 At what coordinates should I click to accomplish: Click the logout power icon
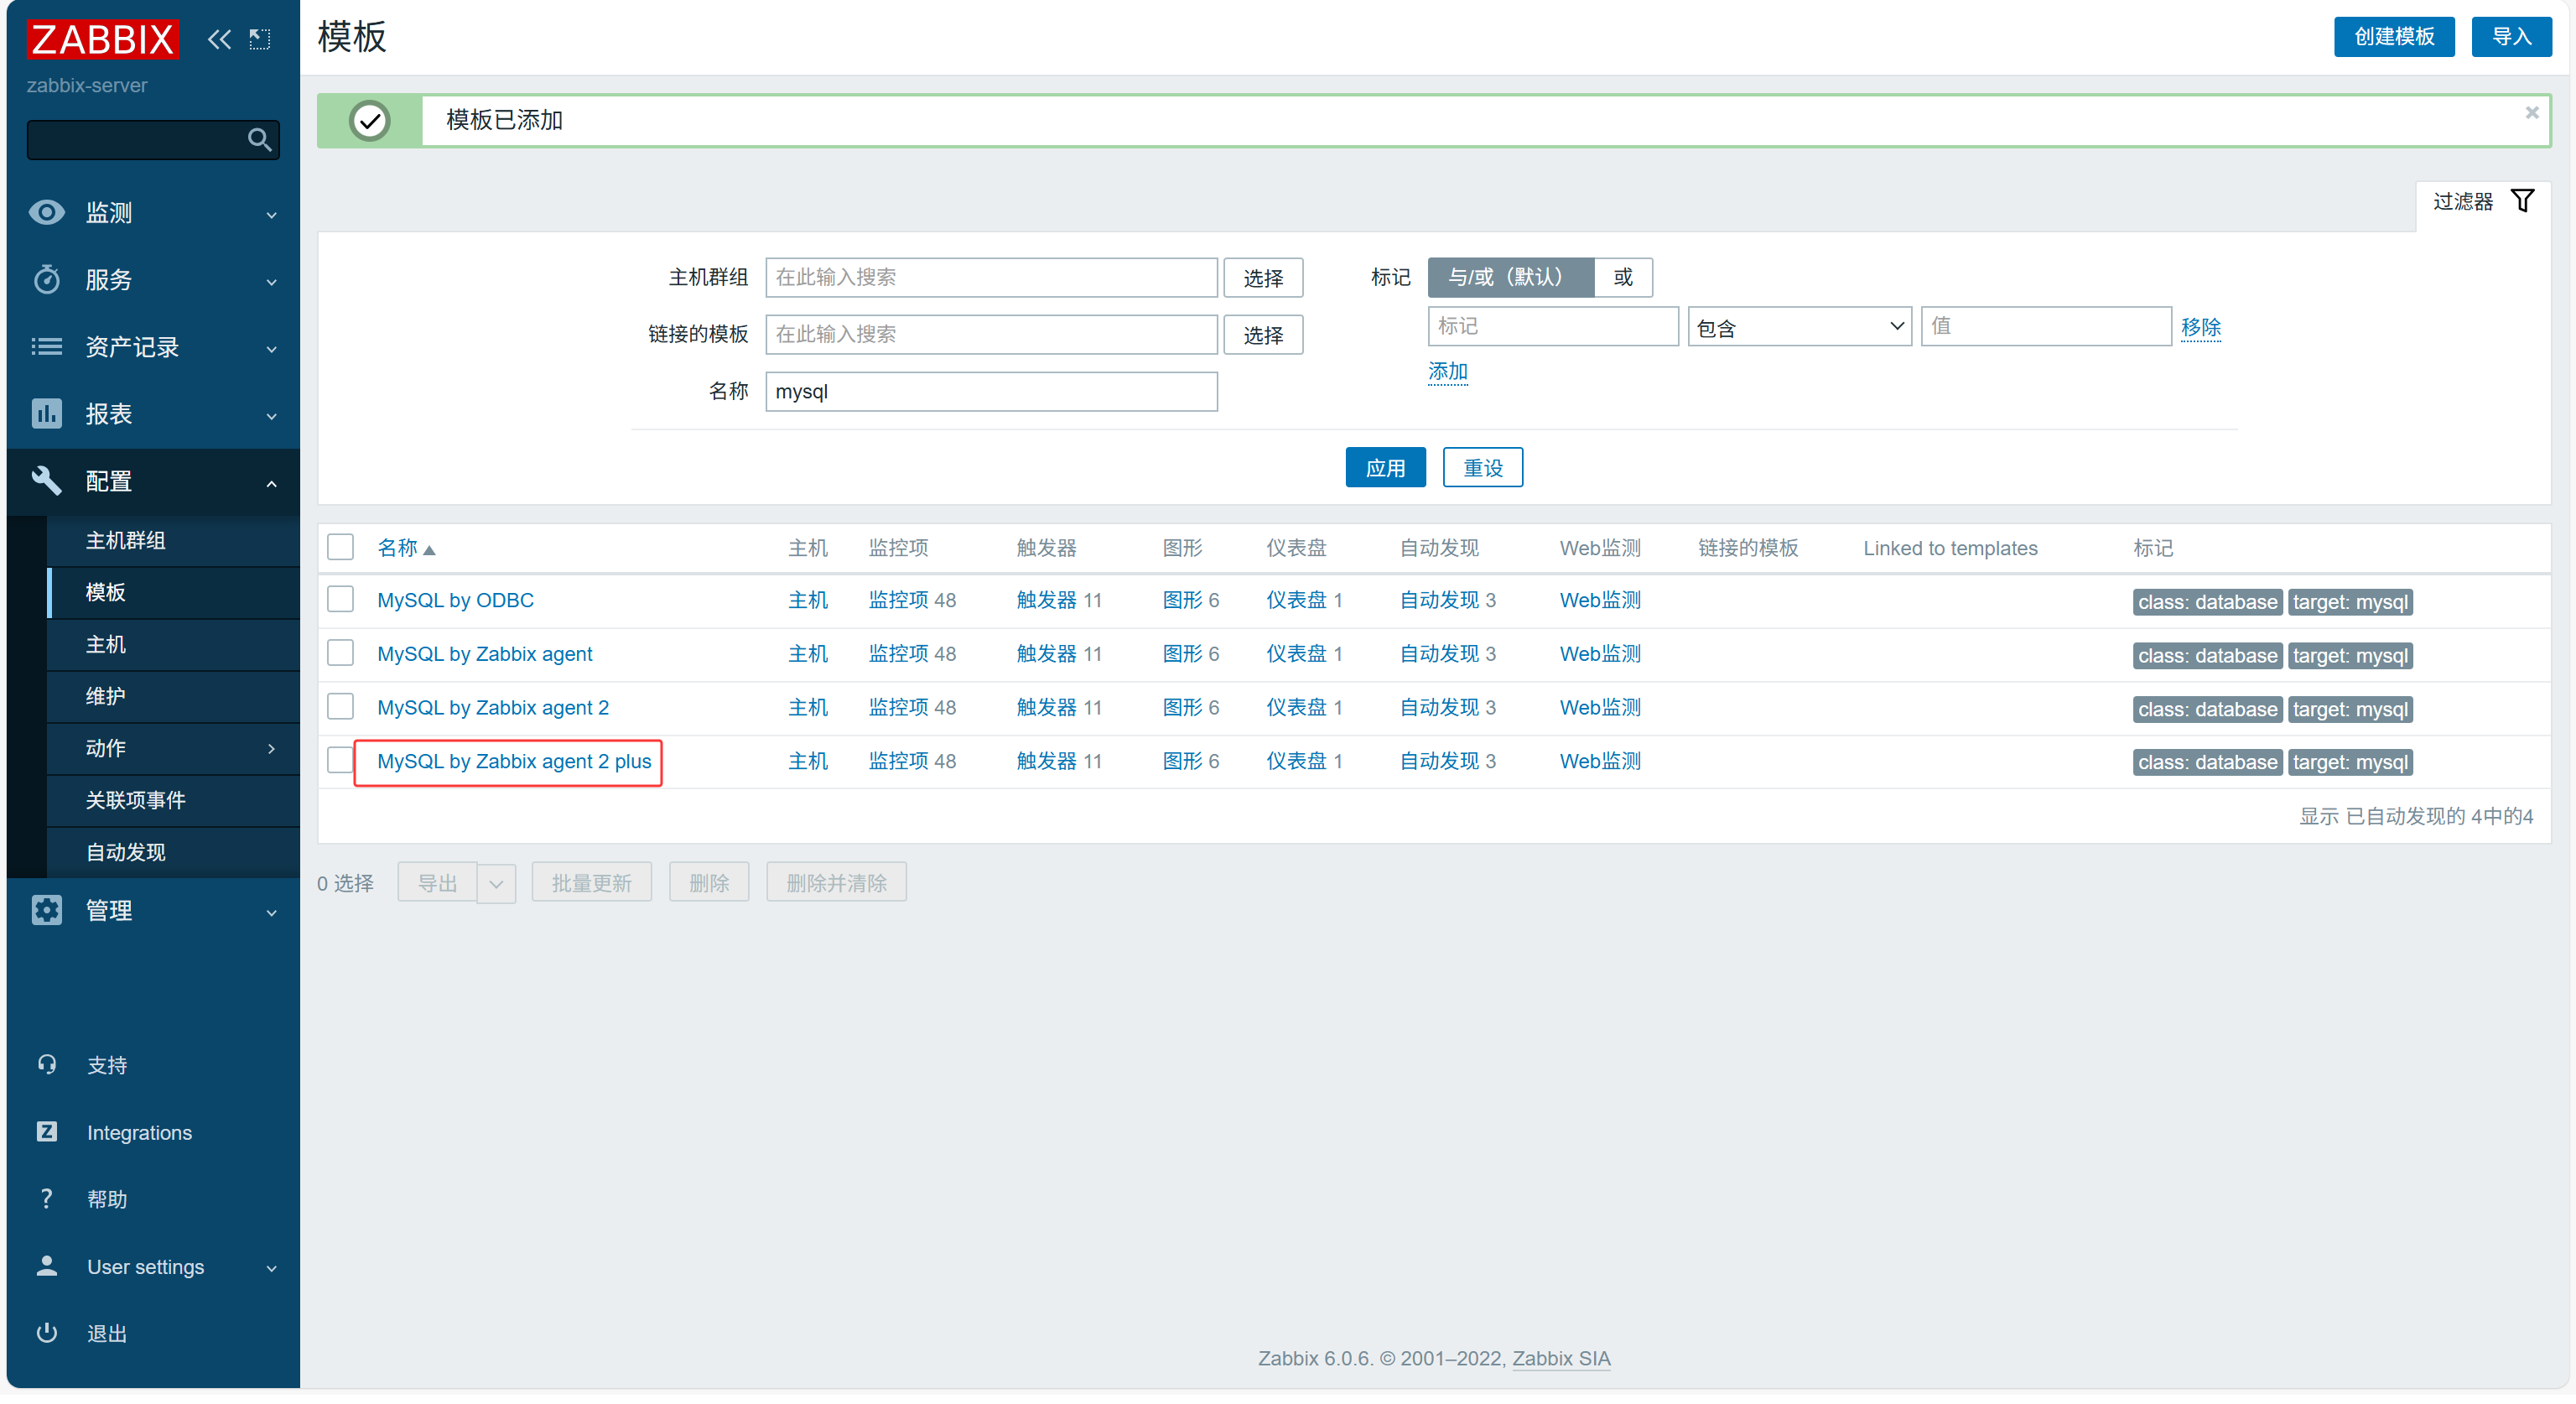(x=46, y=1333)
